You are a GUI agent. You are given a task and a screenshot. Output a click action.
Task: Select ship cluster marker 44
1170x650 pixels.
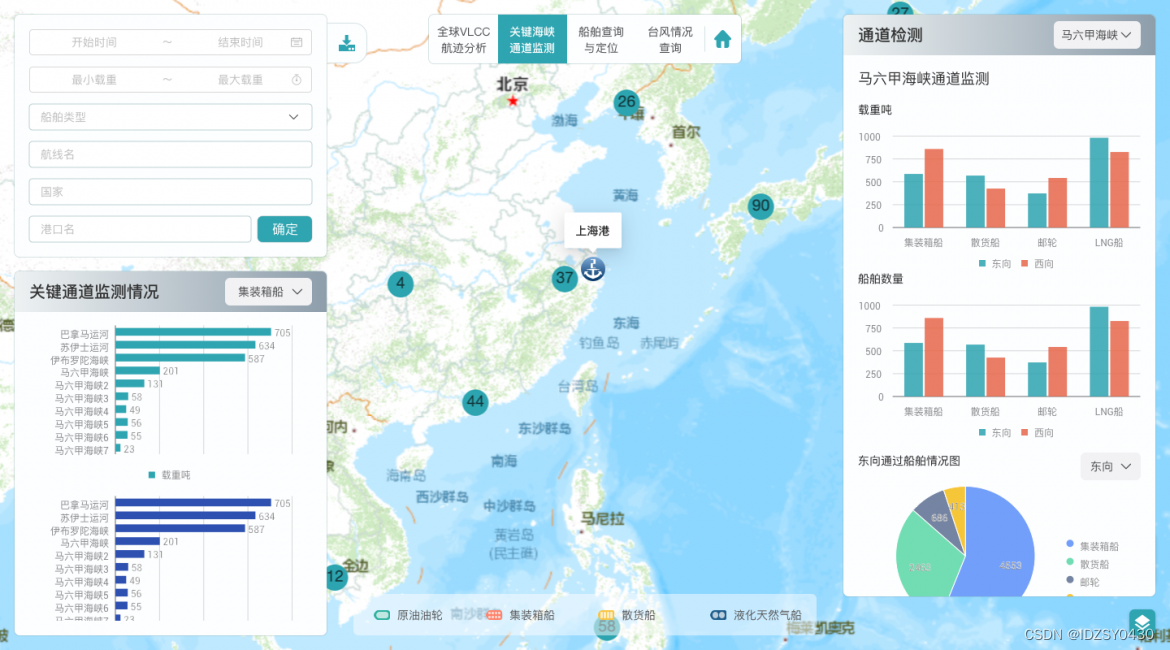pos(475,403)
